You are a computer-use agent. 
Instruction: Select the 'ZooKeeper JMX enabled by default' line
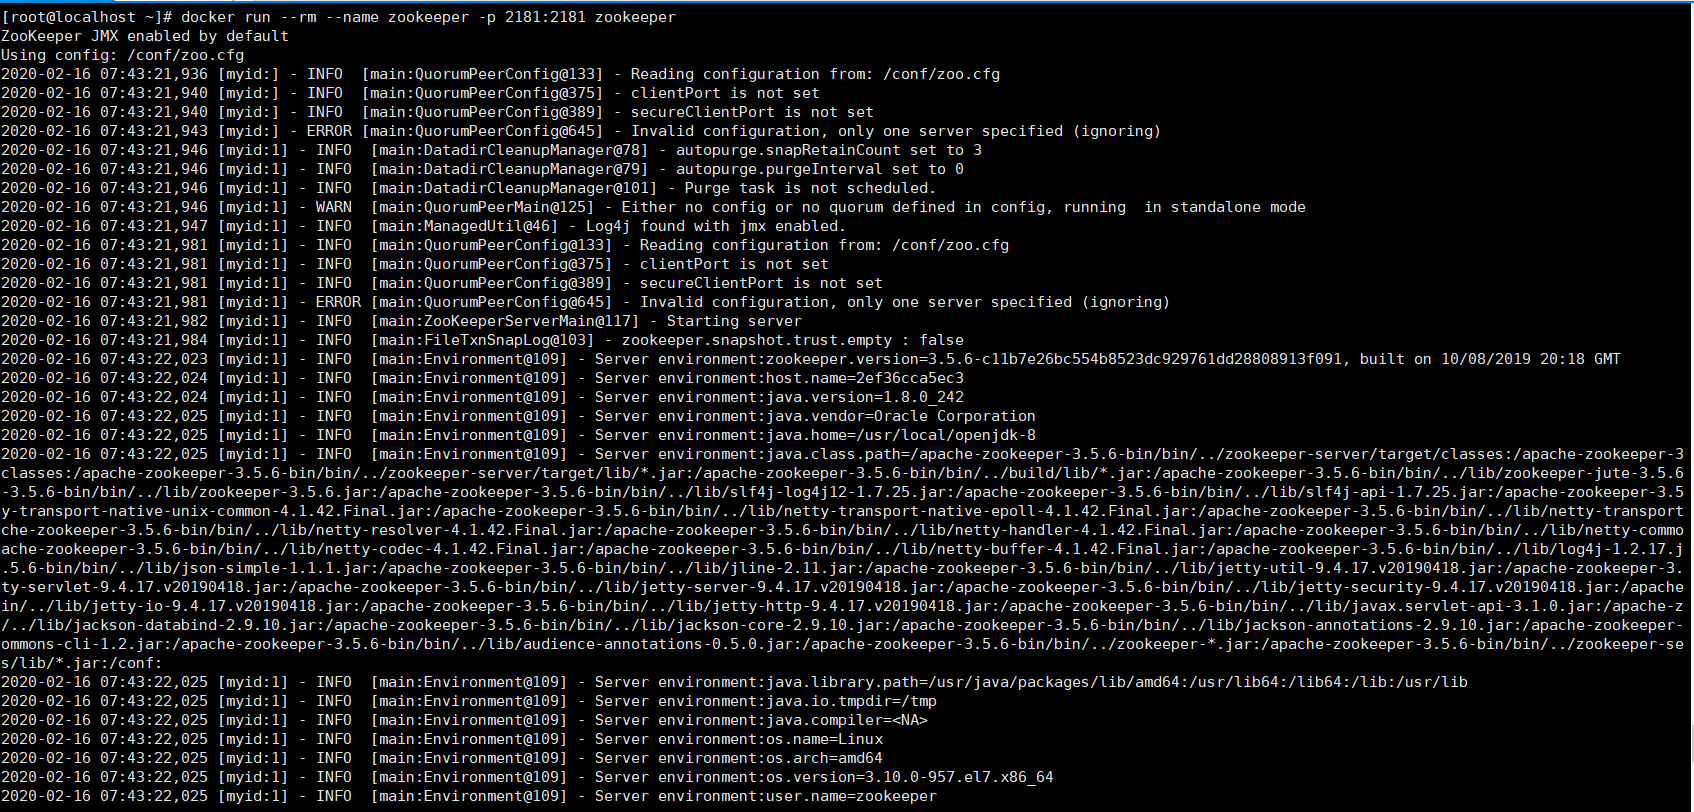(145, 36)
